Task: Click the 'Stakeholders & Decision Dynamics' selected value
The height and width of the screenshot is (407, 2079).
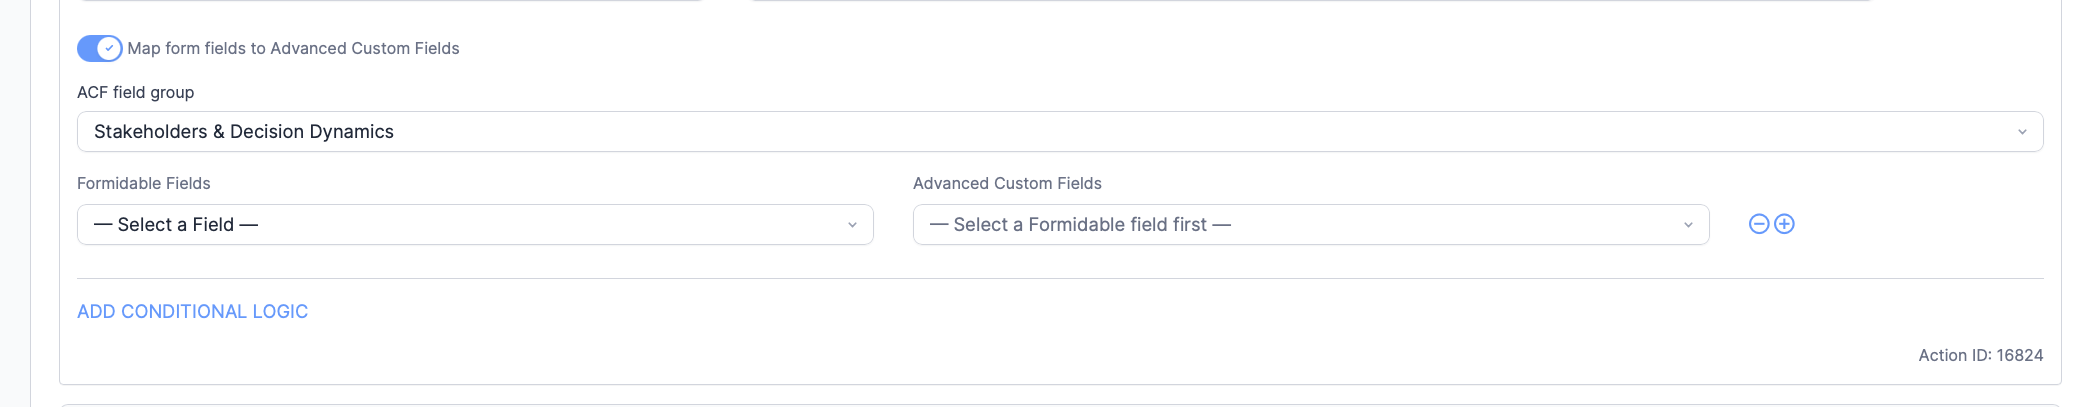Action: [244, 132]
